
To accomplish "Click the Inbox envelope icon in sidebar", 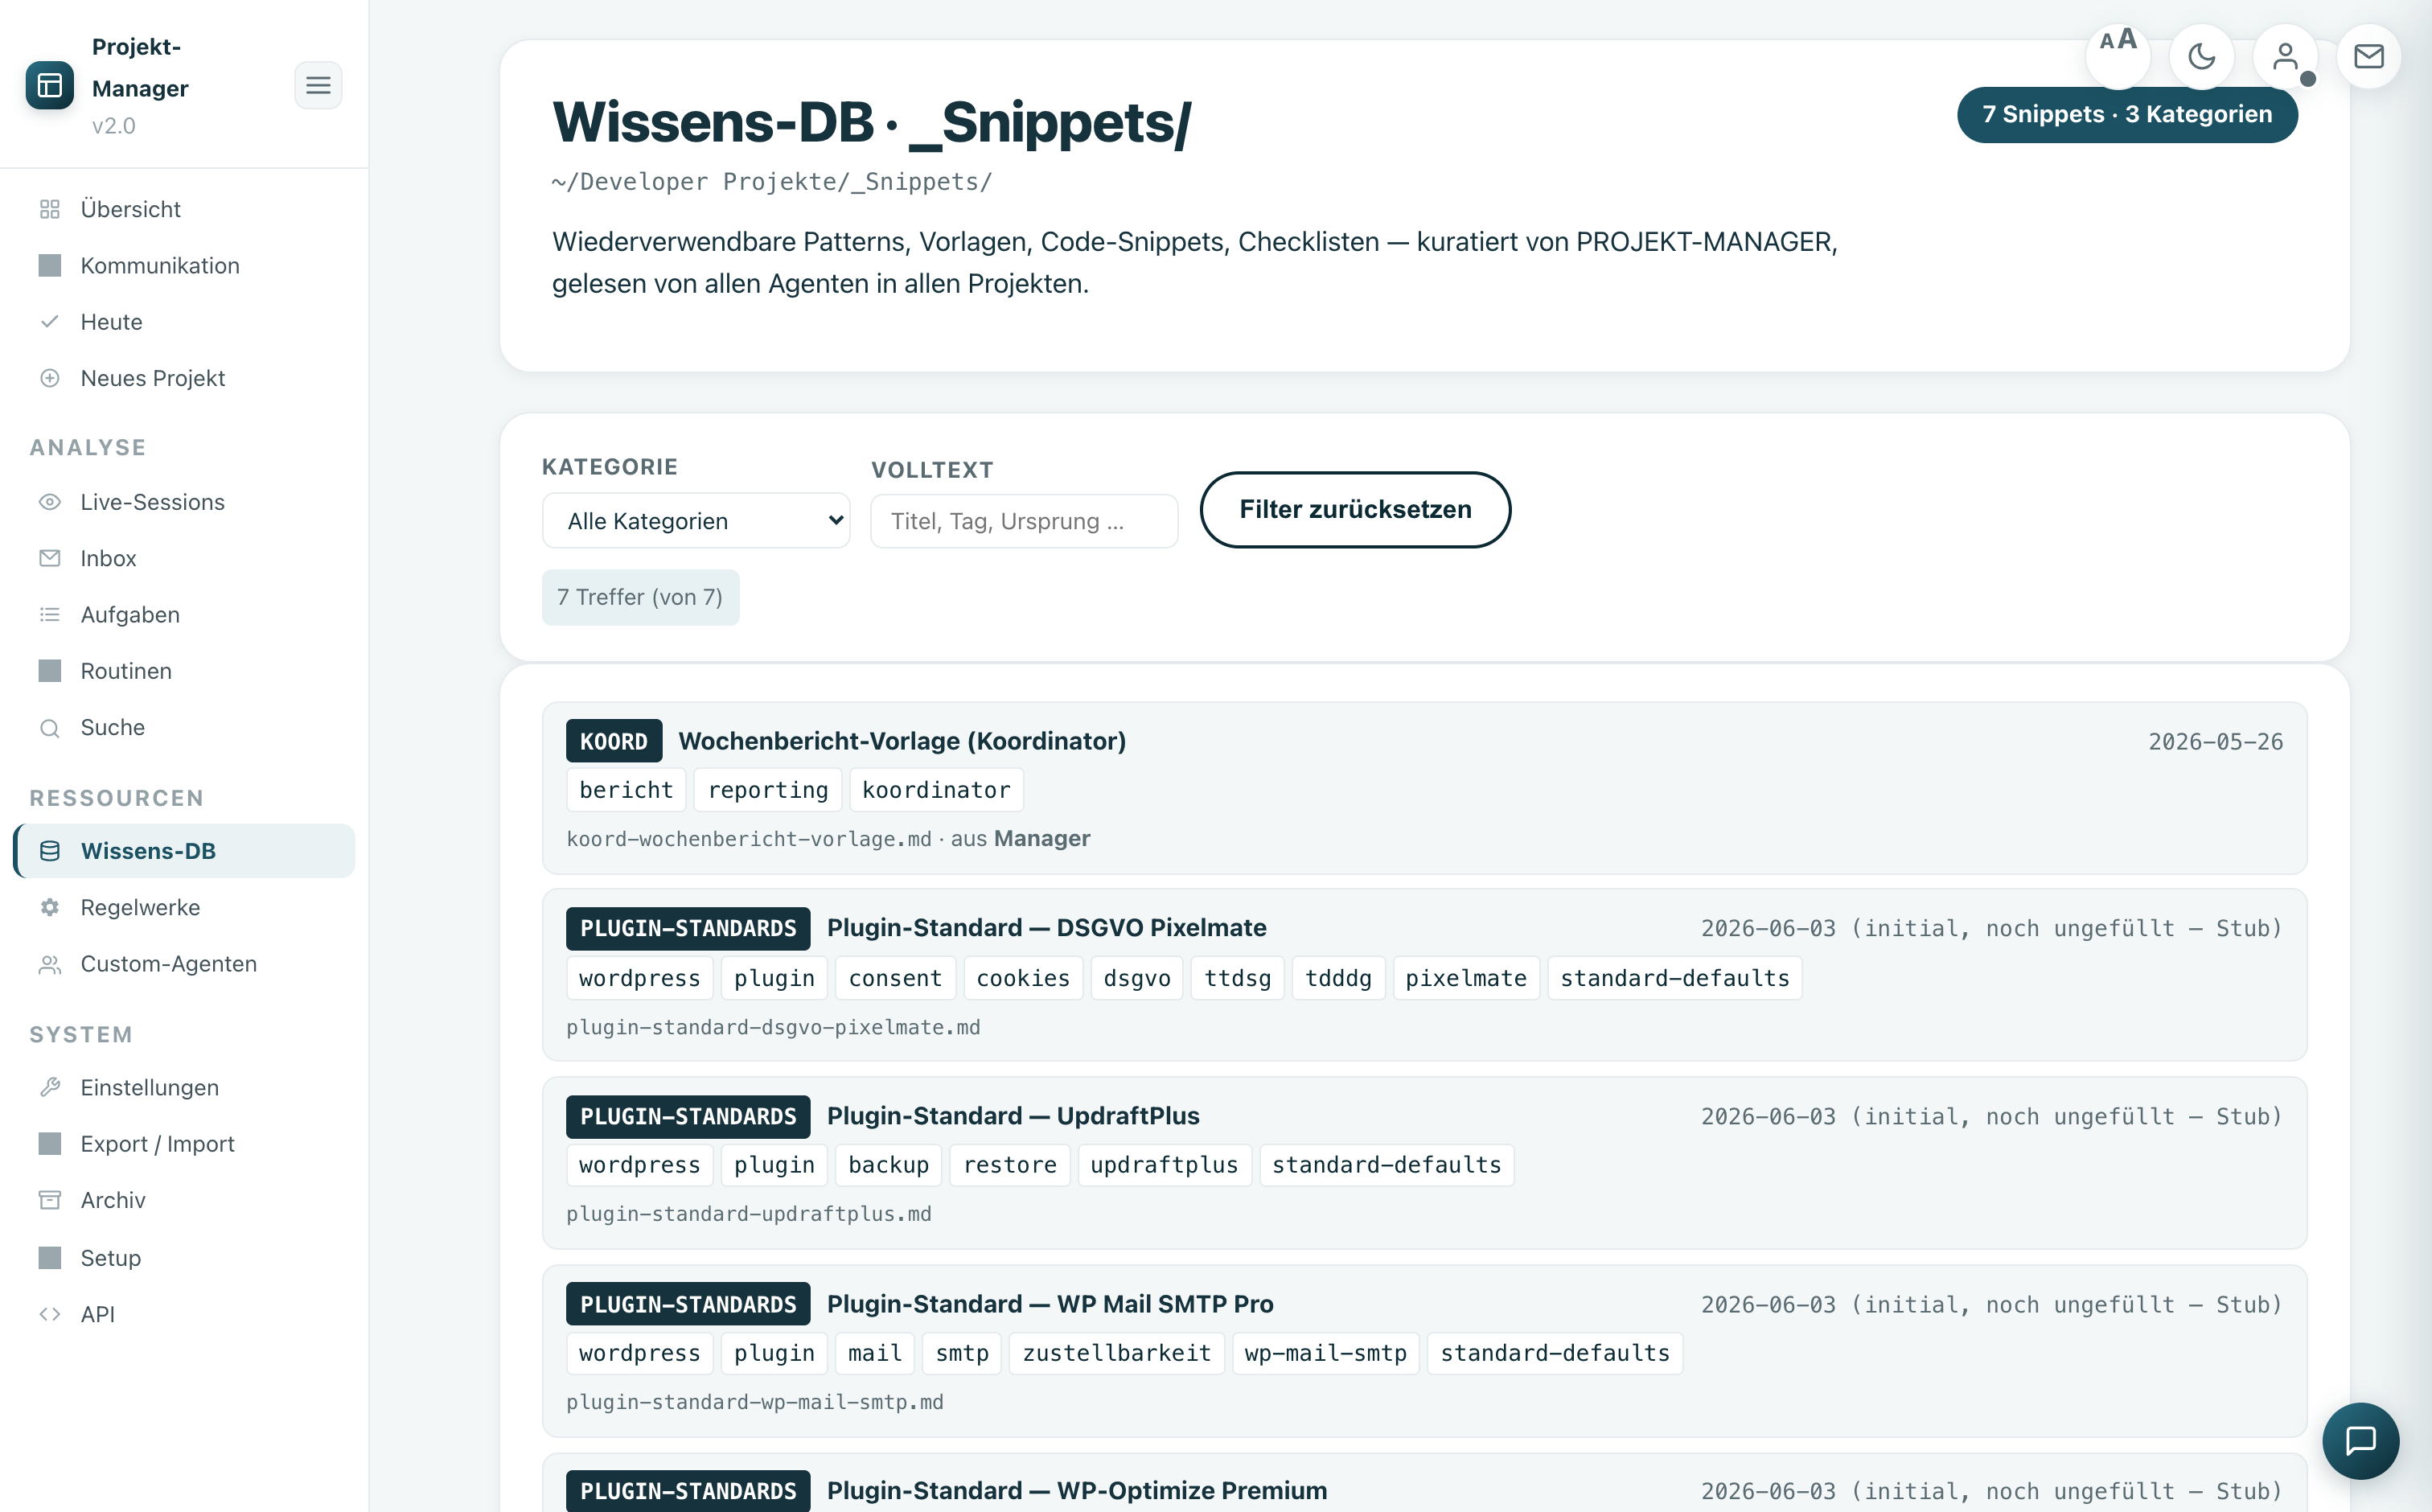I will (x=50, y=558).
